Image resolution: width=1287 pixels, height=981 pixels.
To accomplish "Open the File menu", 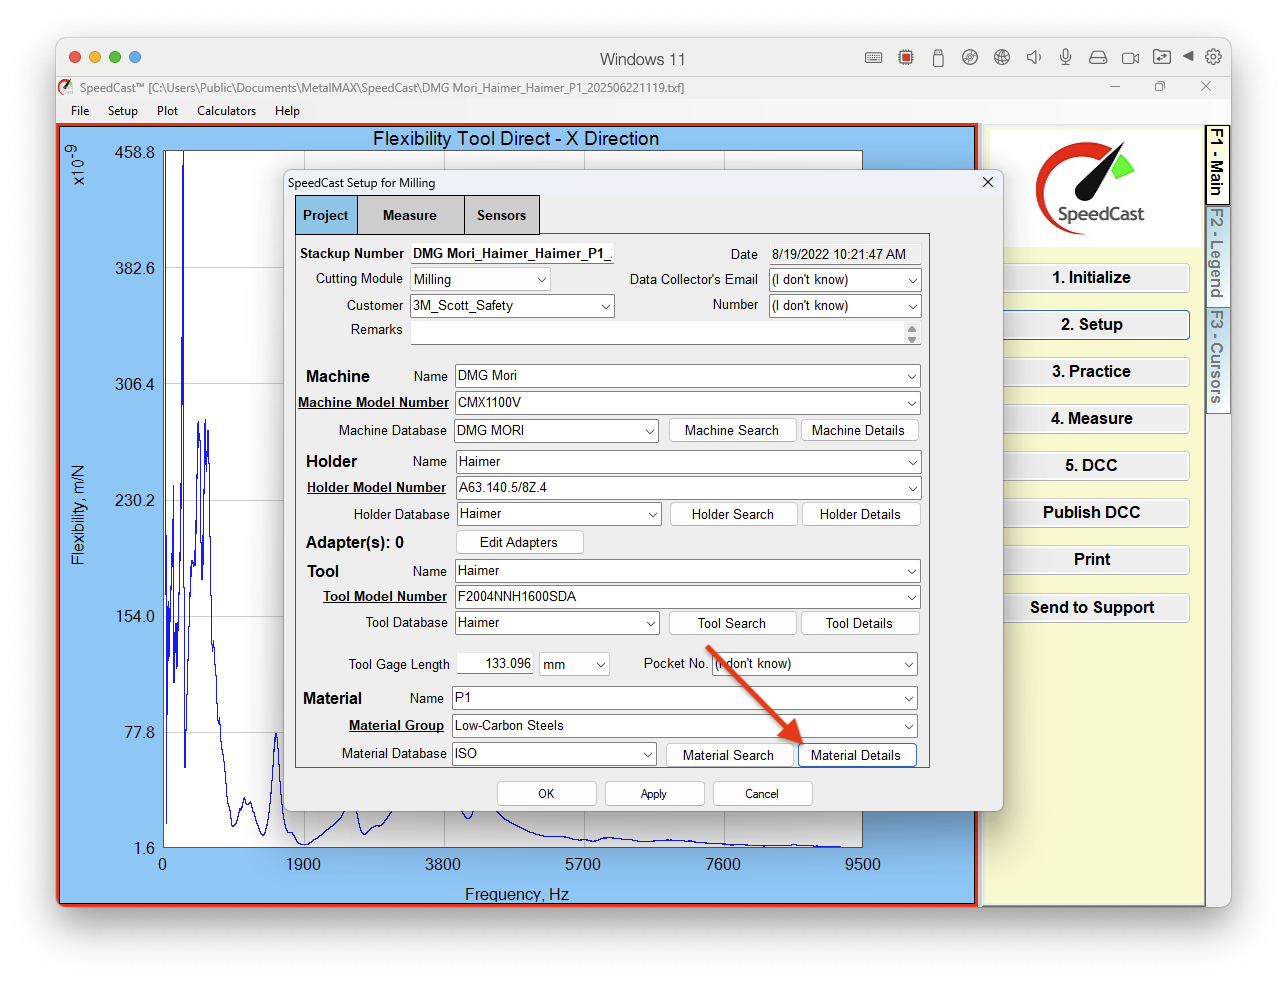I will click(80, 111).
